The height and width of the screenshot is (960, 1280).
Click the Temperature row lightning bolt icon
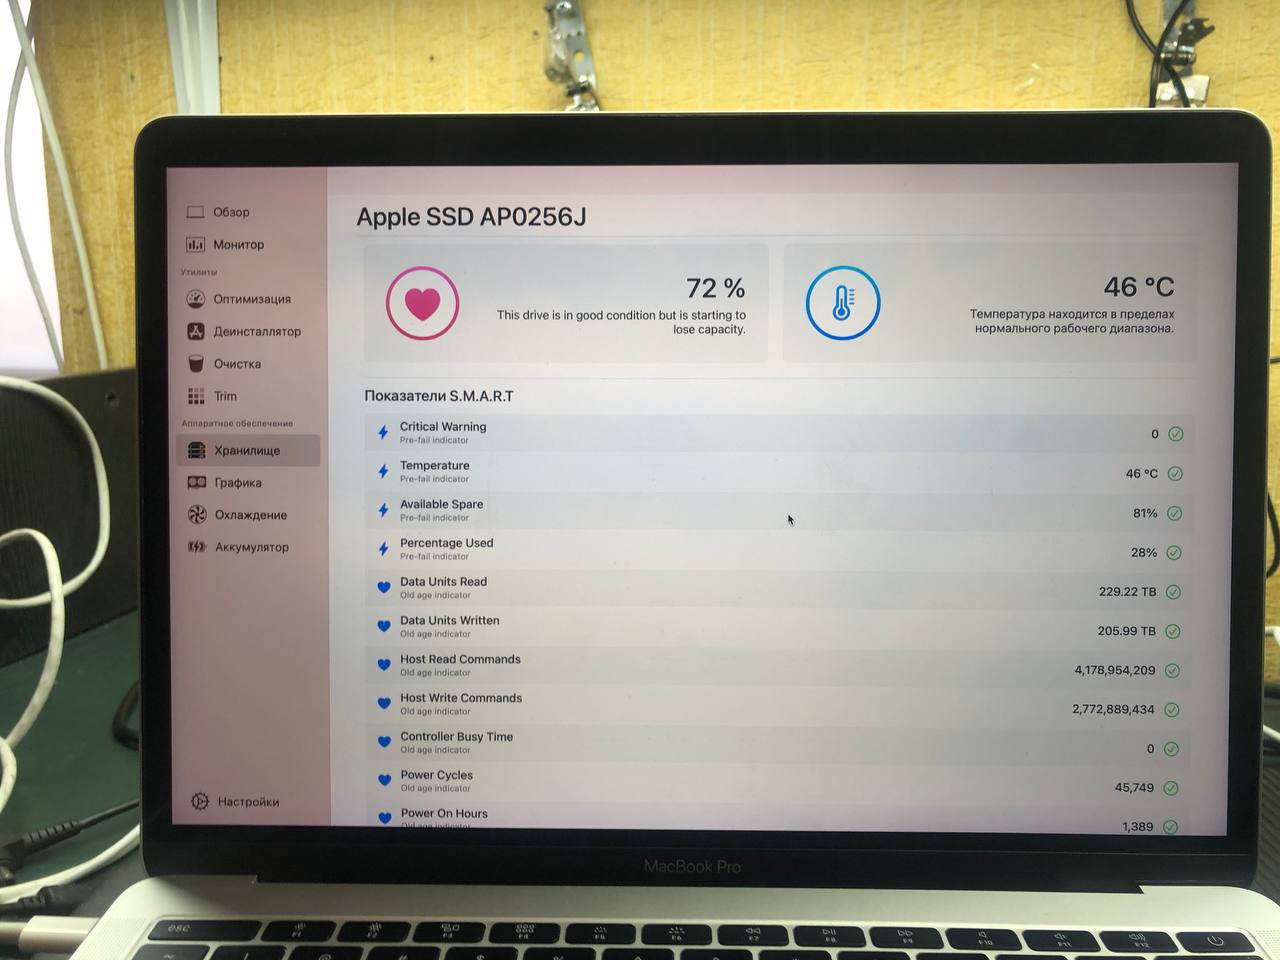(x=383, y=471)
